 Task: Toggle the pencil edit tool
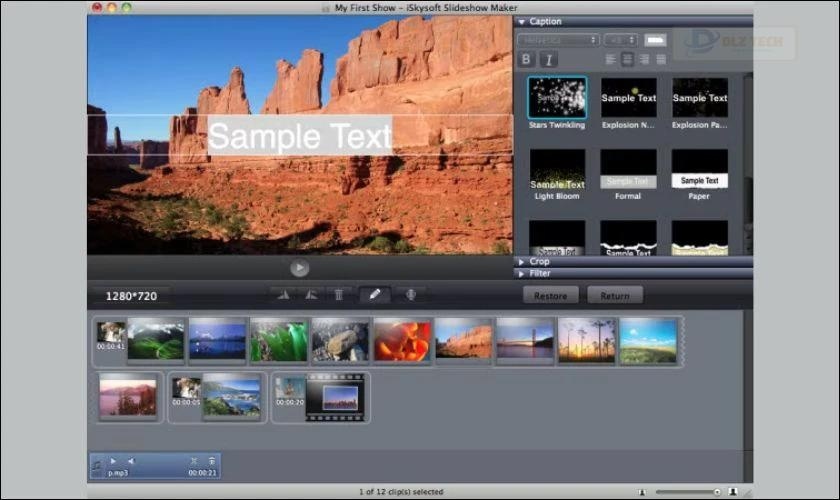(x=374, y=294)
